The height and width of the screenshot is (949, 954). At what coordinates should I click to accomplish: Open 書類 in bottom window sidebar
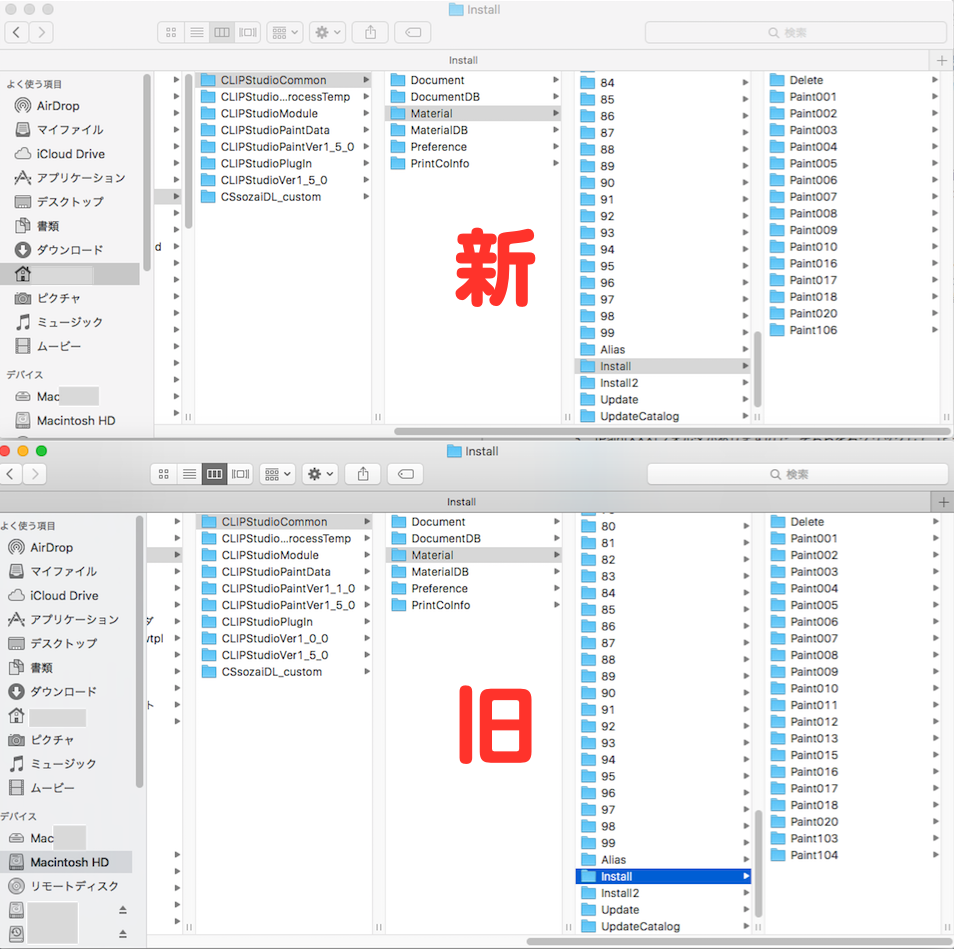41,667
